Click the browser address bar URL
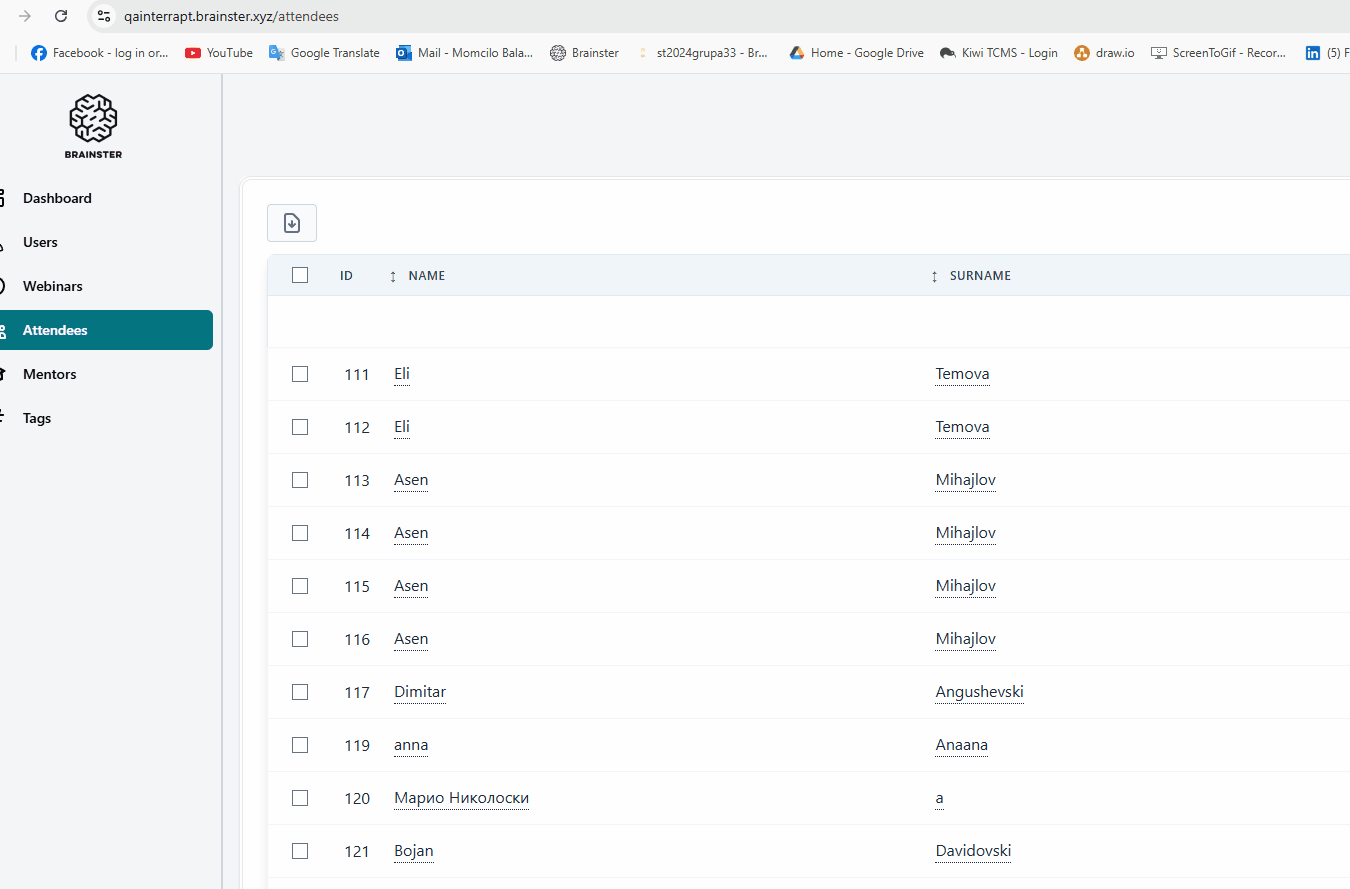This screenshot has height=889, width=1350. coord(231,16)
